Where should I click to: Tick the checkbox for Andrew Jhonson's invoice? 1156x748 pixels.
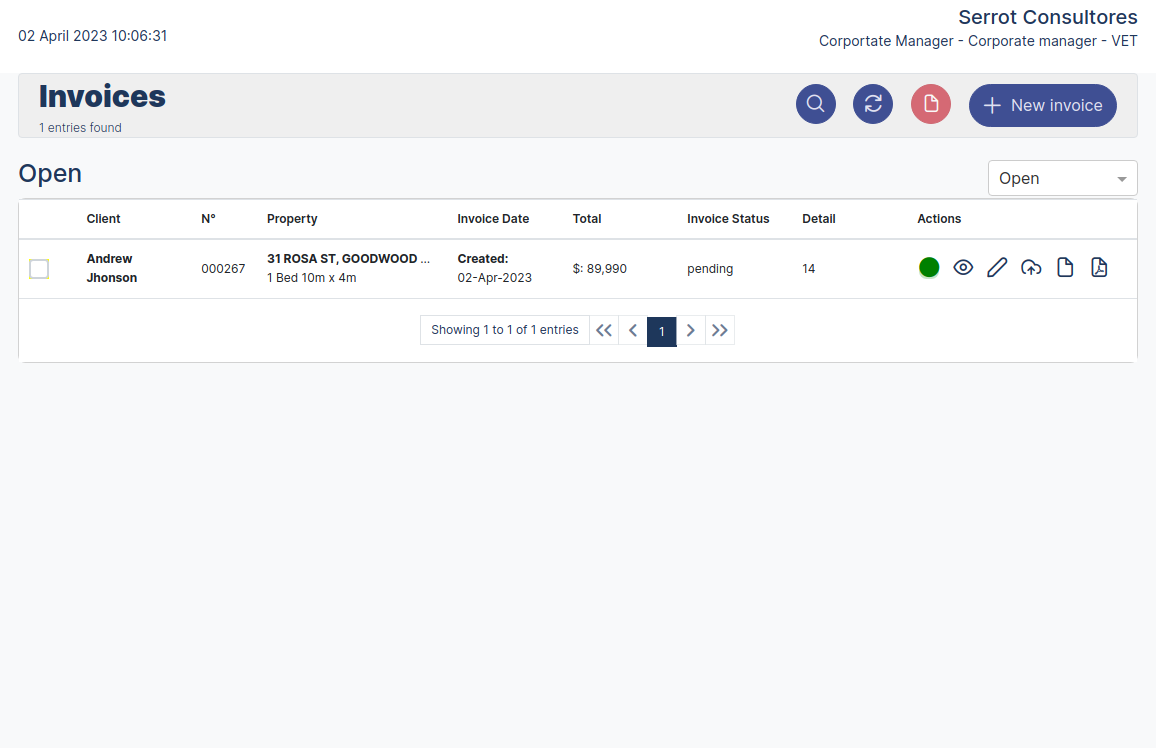39,268
